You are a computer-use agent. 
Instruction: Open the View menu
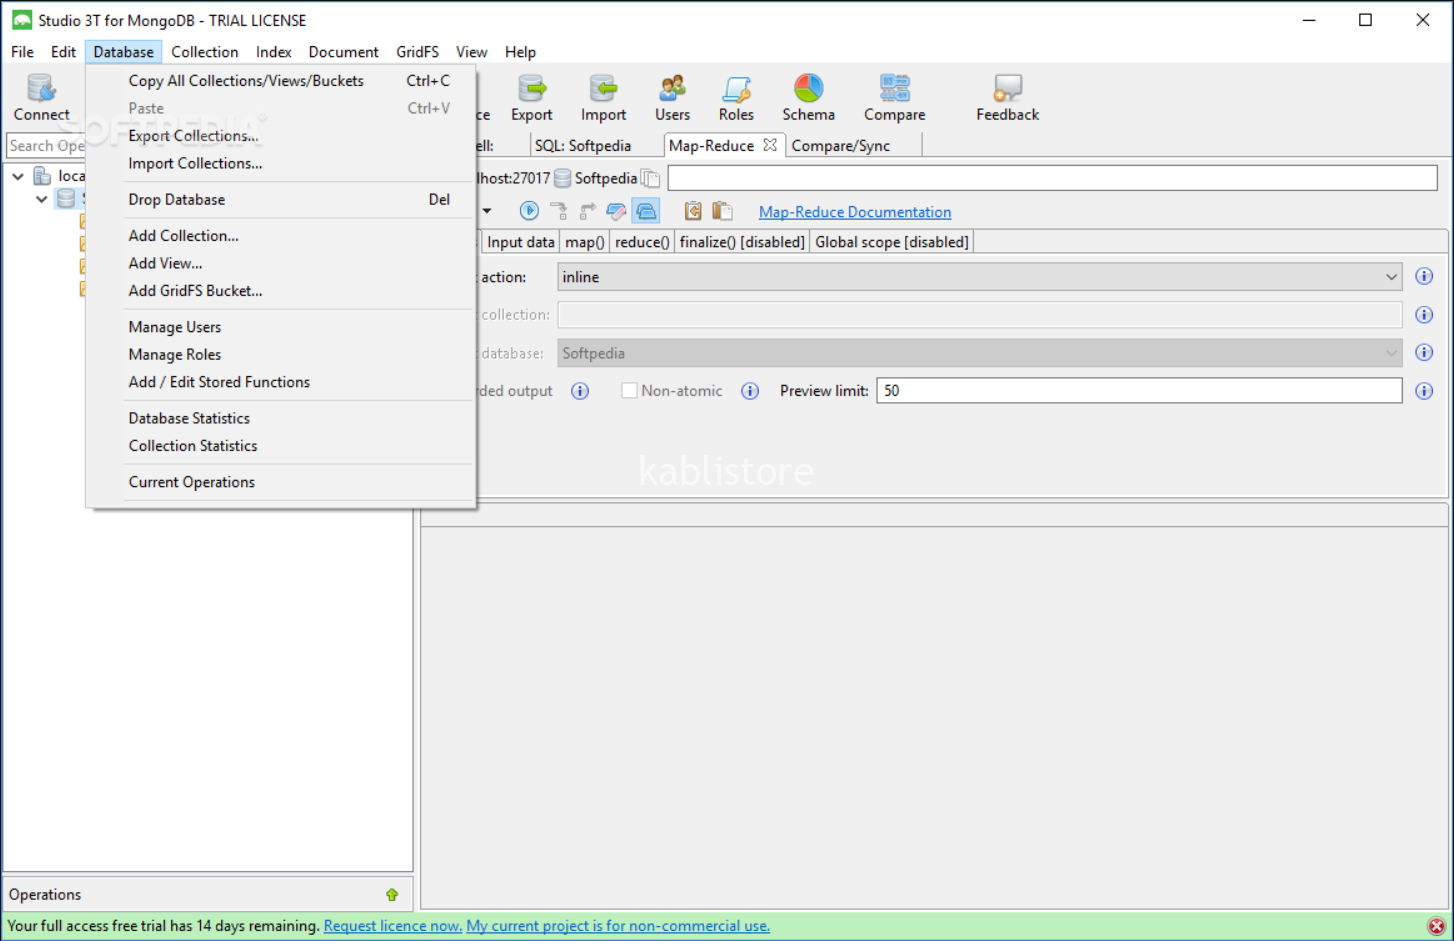471,52
